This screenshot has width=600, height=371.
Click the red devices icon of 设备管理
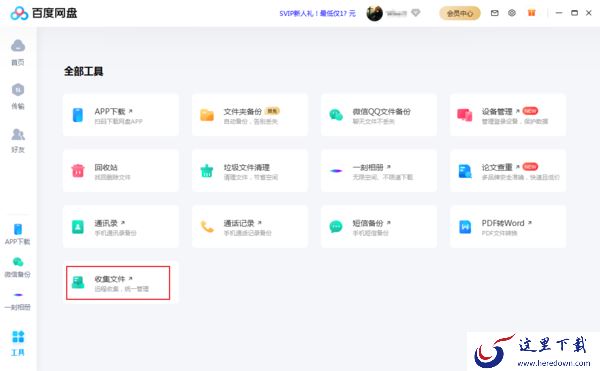pyautogui.click(x=465, y=115)
